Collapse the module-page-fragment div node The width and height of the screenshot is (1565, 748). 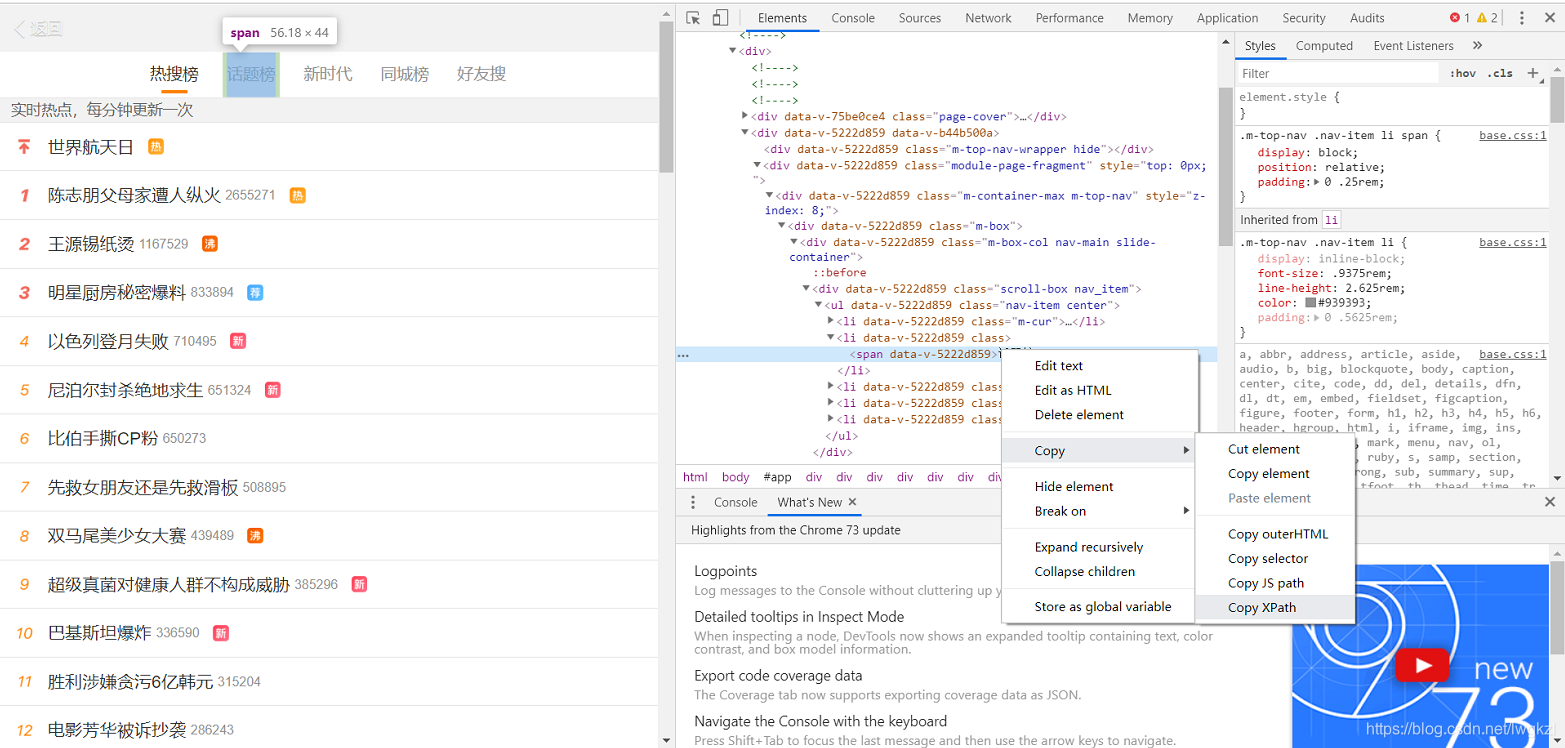757,165
